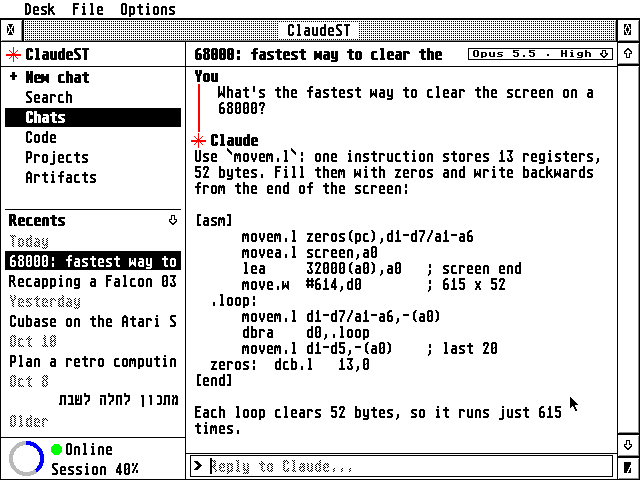
Task: Click the 'Older' label
Action: (29, 421)
